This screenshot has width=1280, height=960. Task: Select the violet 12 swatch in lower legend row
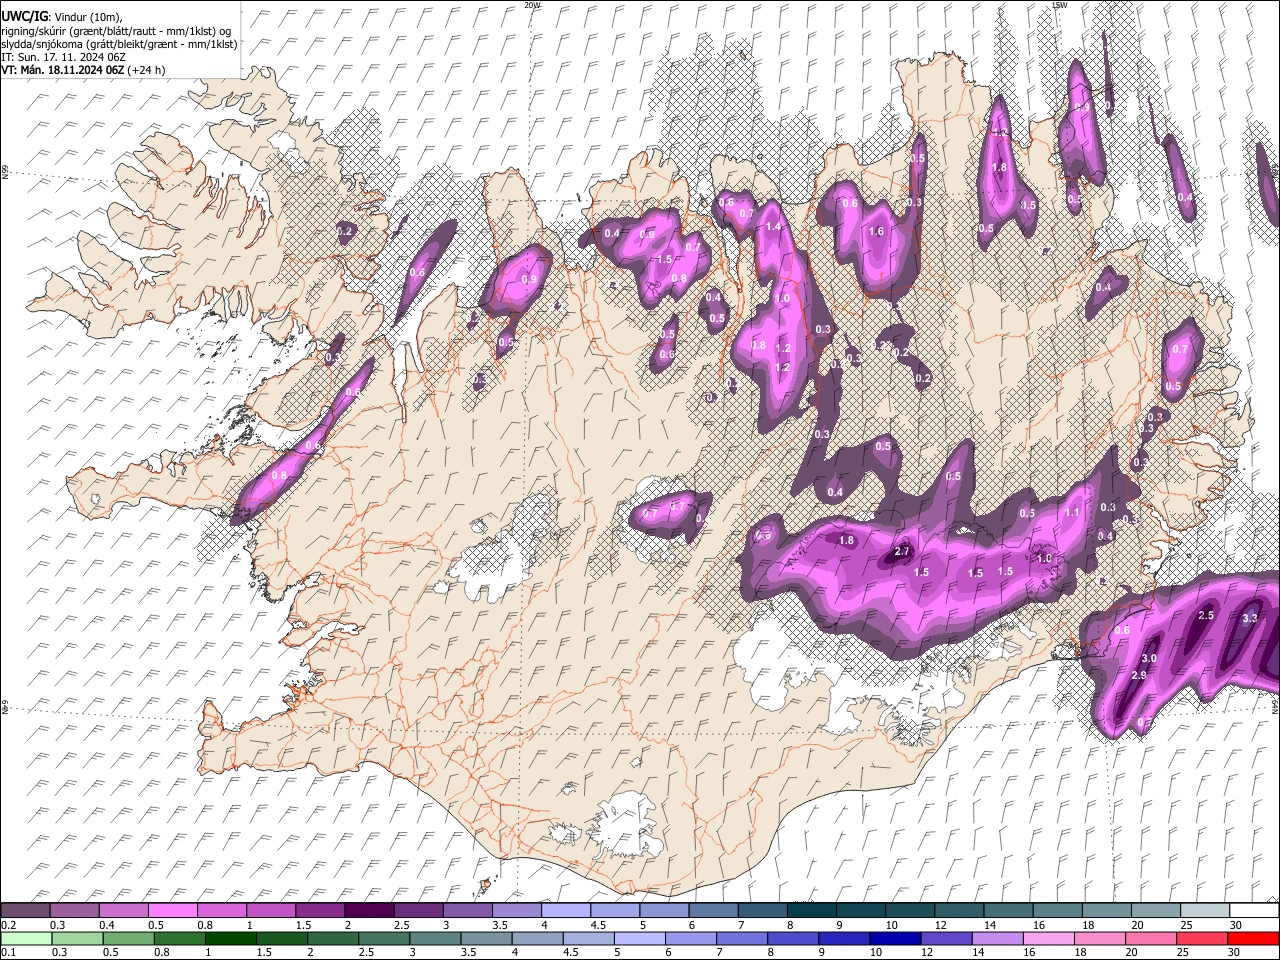pos(947,939)
